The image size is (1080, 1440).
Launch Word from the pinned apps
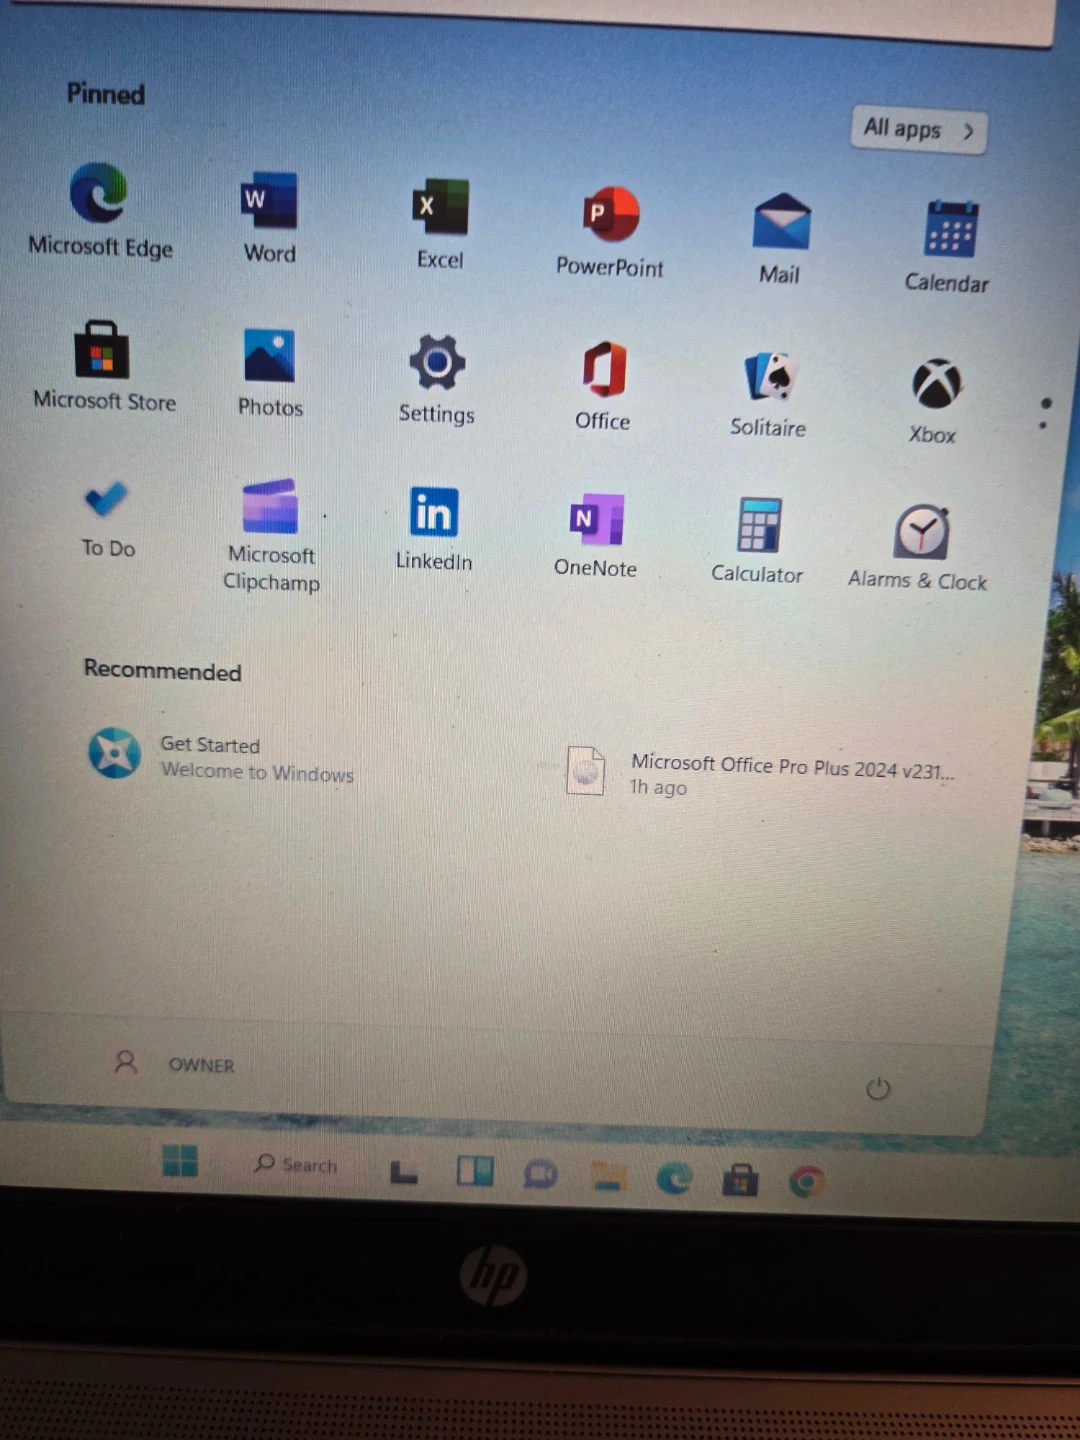click(x=269, y=202)
